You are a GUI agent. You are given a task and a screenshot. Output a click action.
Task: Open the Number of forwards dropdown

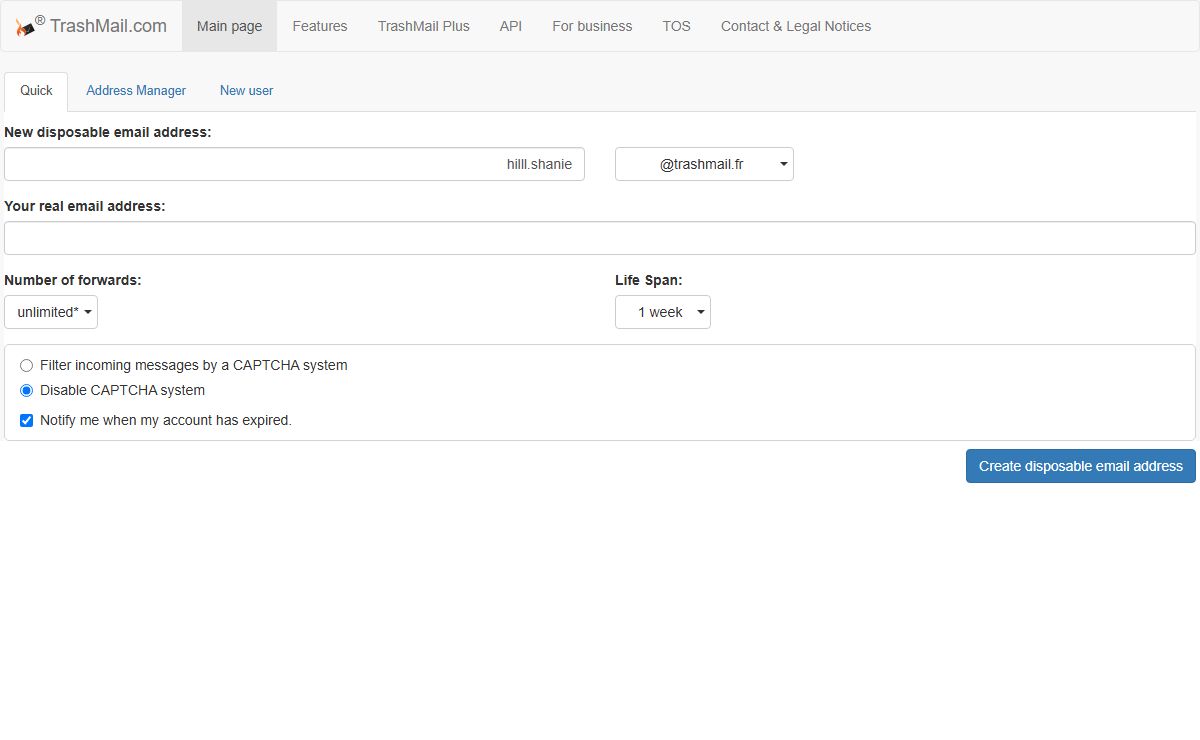coord(51,312)
